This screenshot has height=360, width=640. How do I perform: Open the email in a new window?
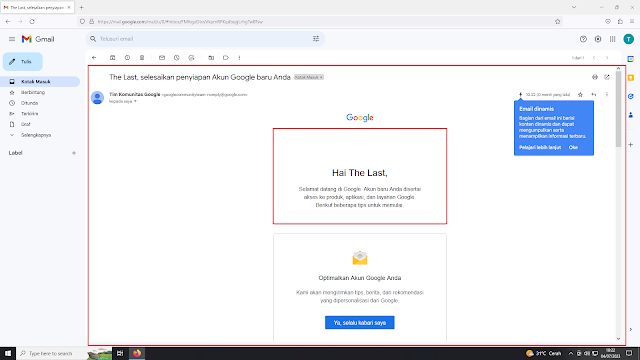coord(607,77)
